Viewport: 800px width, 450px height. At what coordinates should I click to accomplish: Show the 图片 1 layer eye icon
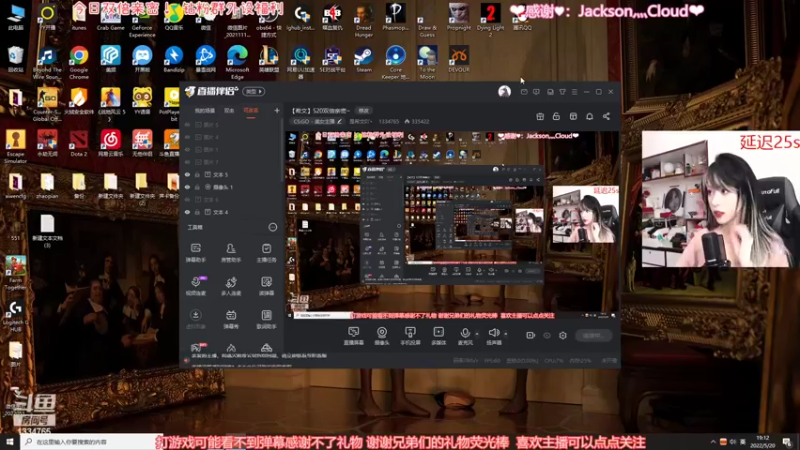187,149
